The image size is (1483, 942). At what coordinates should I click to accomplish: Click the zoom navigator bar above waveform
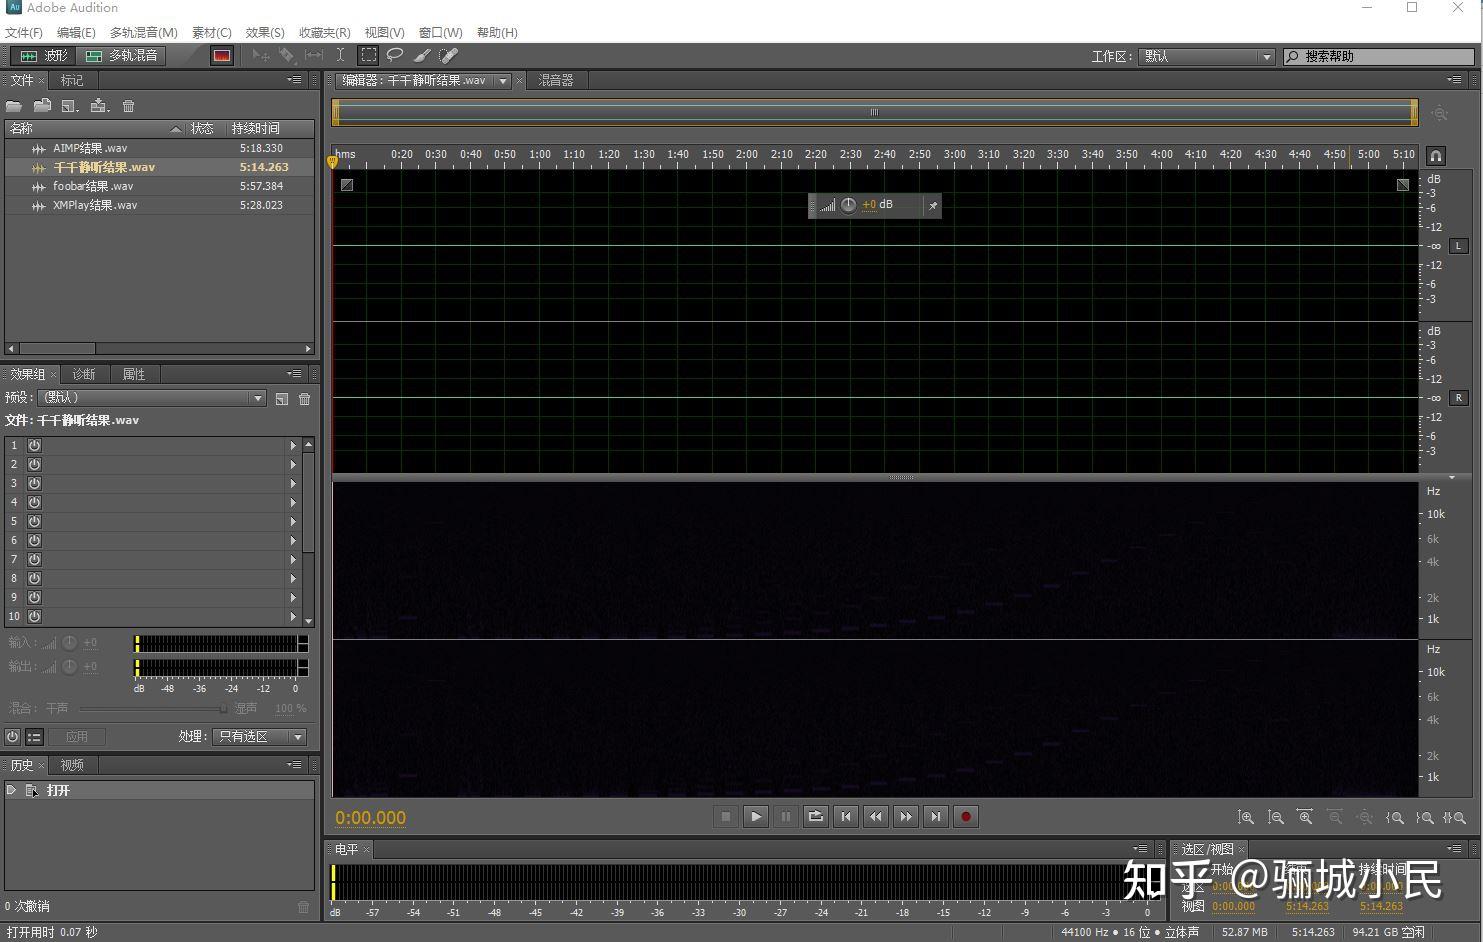tap(875, 112)
